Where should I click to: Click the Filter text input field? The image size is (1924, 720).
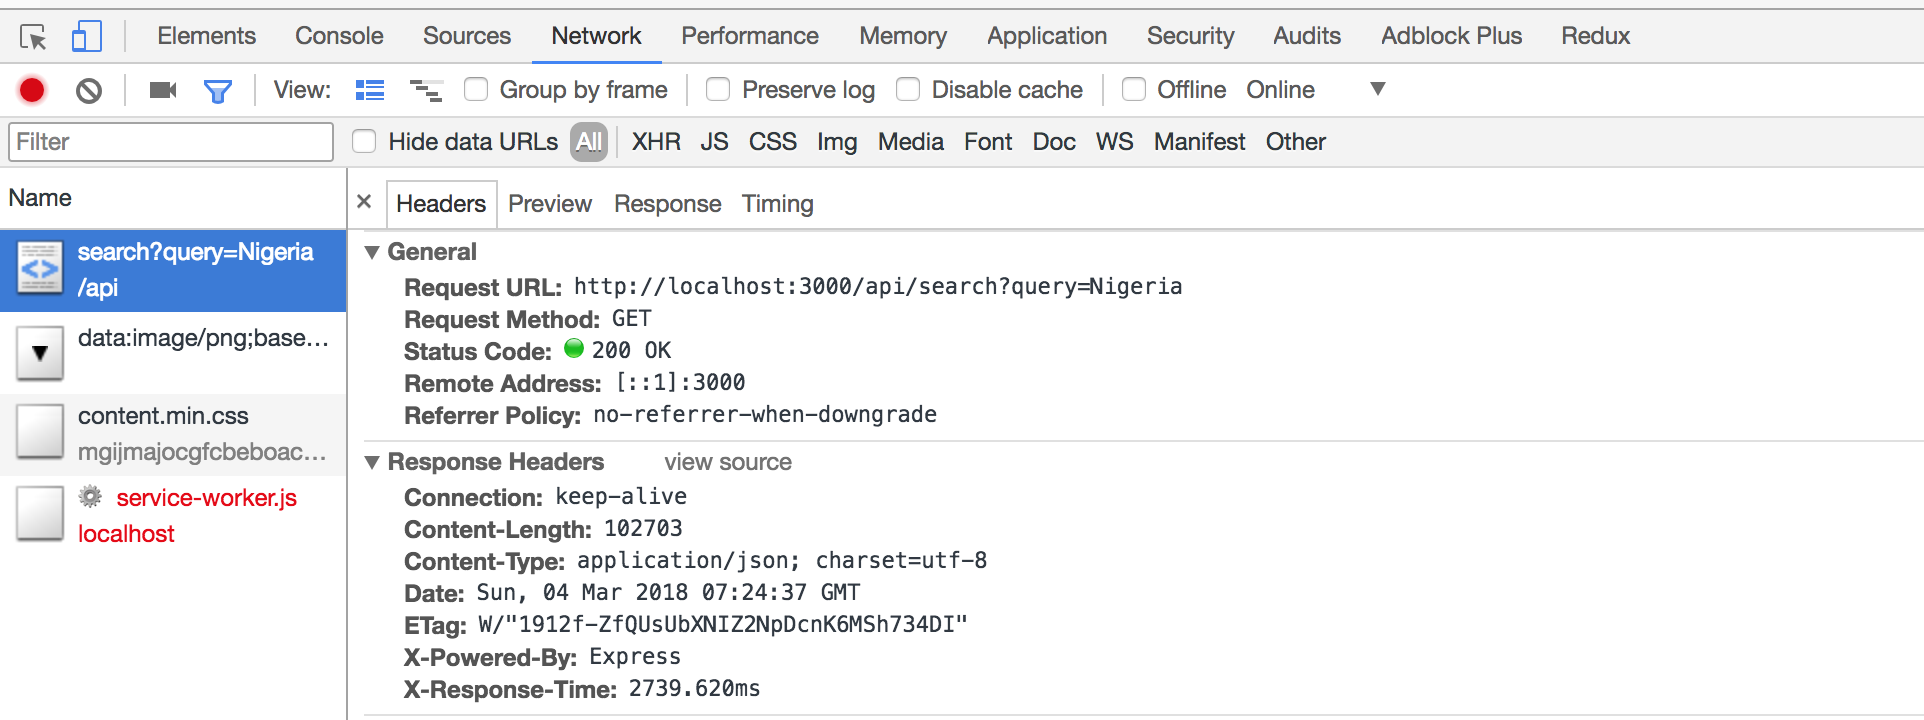pyautogui.click(x=171, y=142)
